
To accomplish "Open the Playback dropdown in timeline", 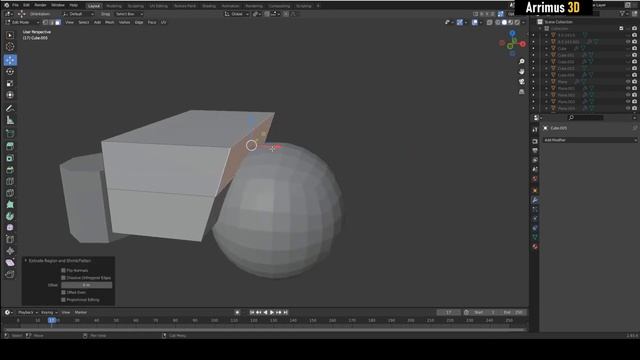I will tap(27, 312).
